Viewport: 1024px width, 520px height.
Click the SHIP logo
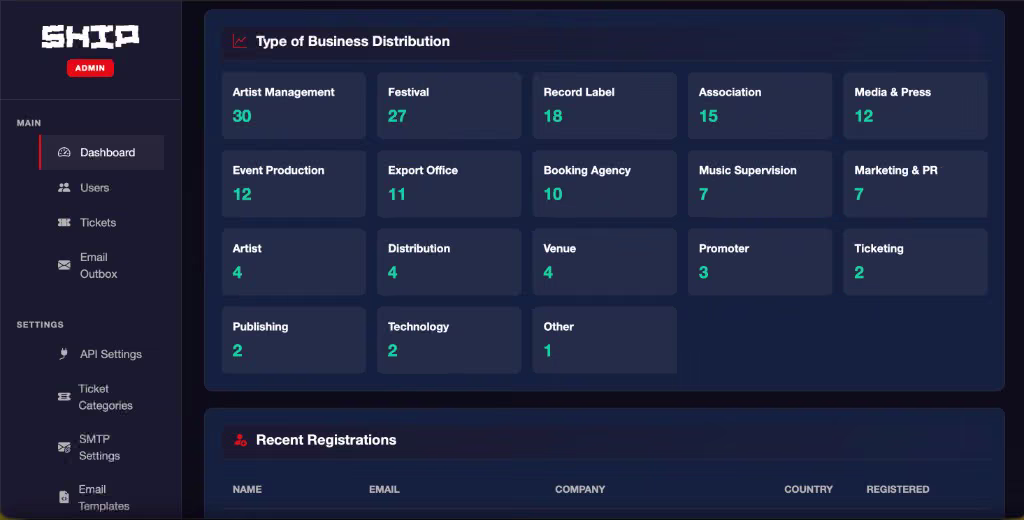[x=90, y=37]
